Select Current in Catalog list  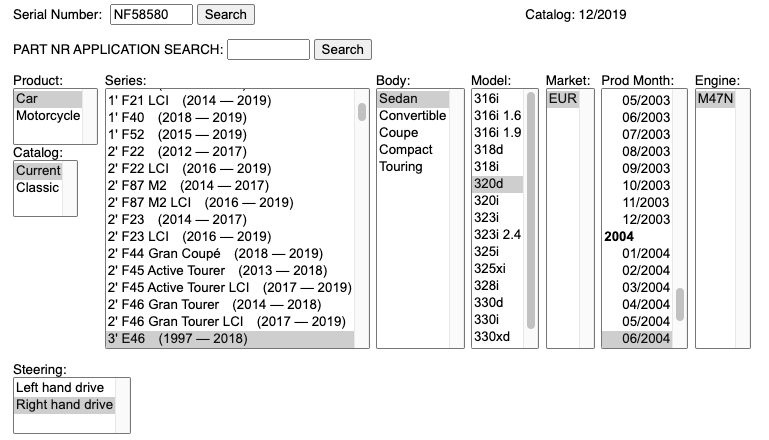[x=38, y=171]
